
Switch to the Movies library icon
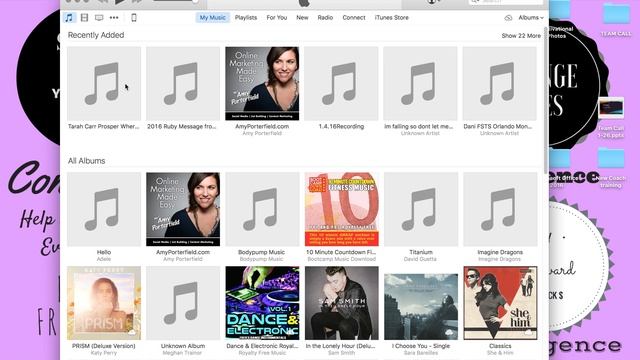84,18
